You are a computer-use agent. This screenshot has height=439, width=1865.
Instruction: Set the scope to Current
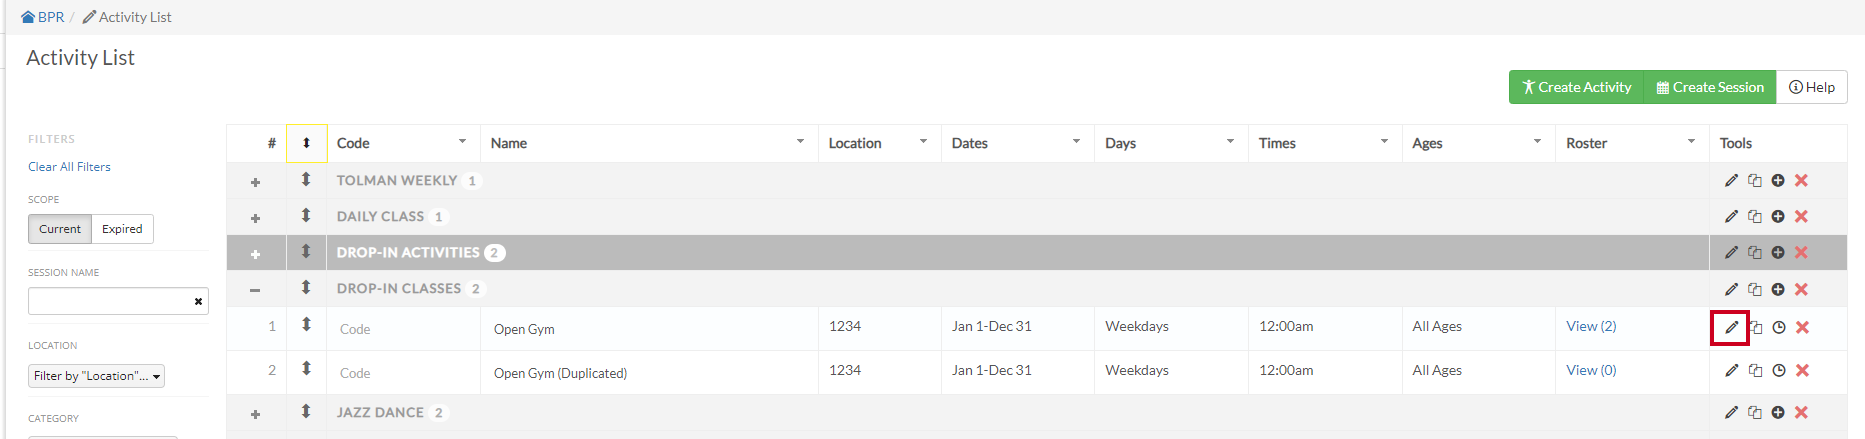click(60, 229)
